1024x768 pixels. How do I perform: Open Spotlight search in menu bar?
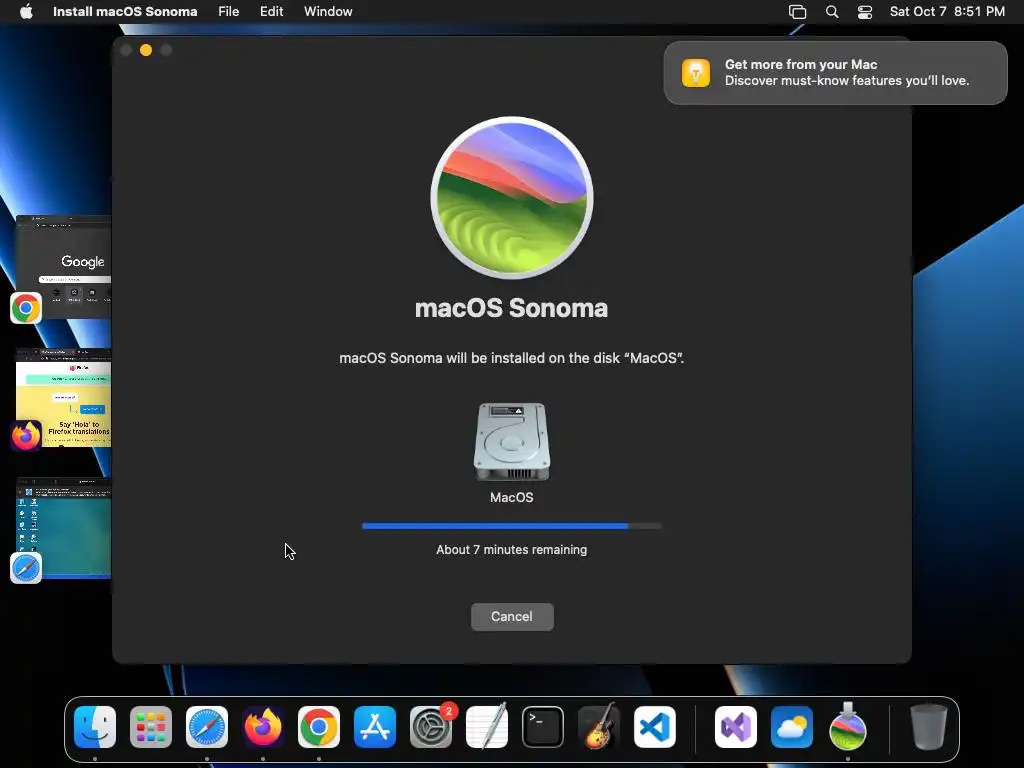click(x=832, y=12)
